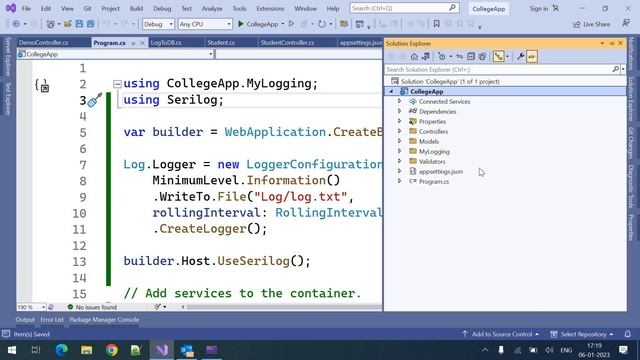Image resolution: width=640 pixels, height=360 pixels.
Task: Click the Search Solution Explorer input field
Action: (498, 69)
